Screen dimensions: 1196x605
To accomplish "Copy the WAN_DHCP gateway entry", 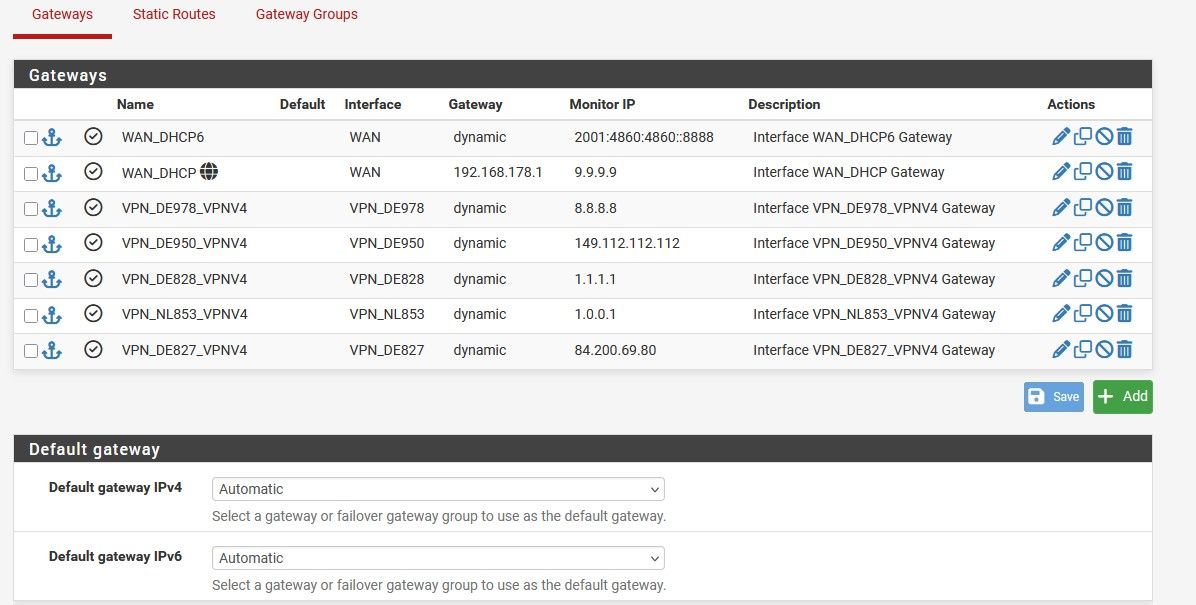I will tap(1083, 172).
